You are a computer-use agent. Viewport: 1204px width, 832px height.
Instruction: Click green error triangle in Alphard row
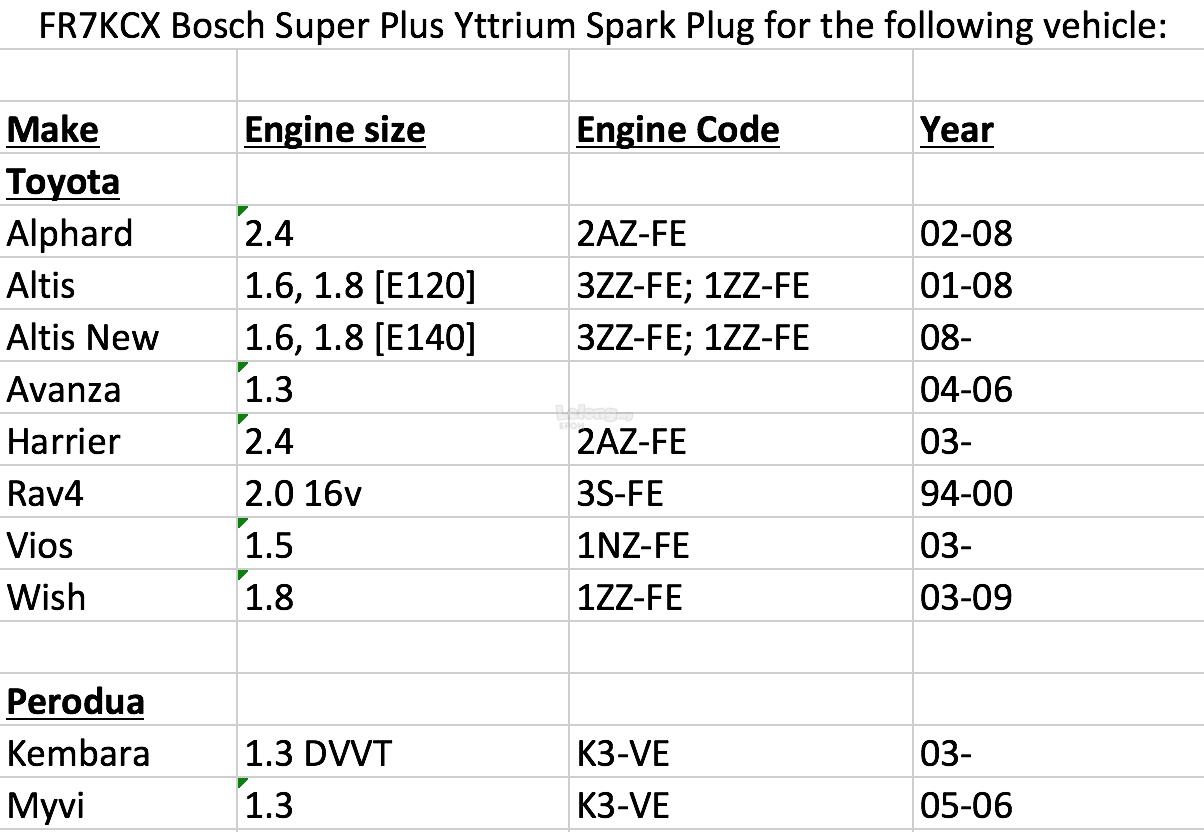[241, 210]
